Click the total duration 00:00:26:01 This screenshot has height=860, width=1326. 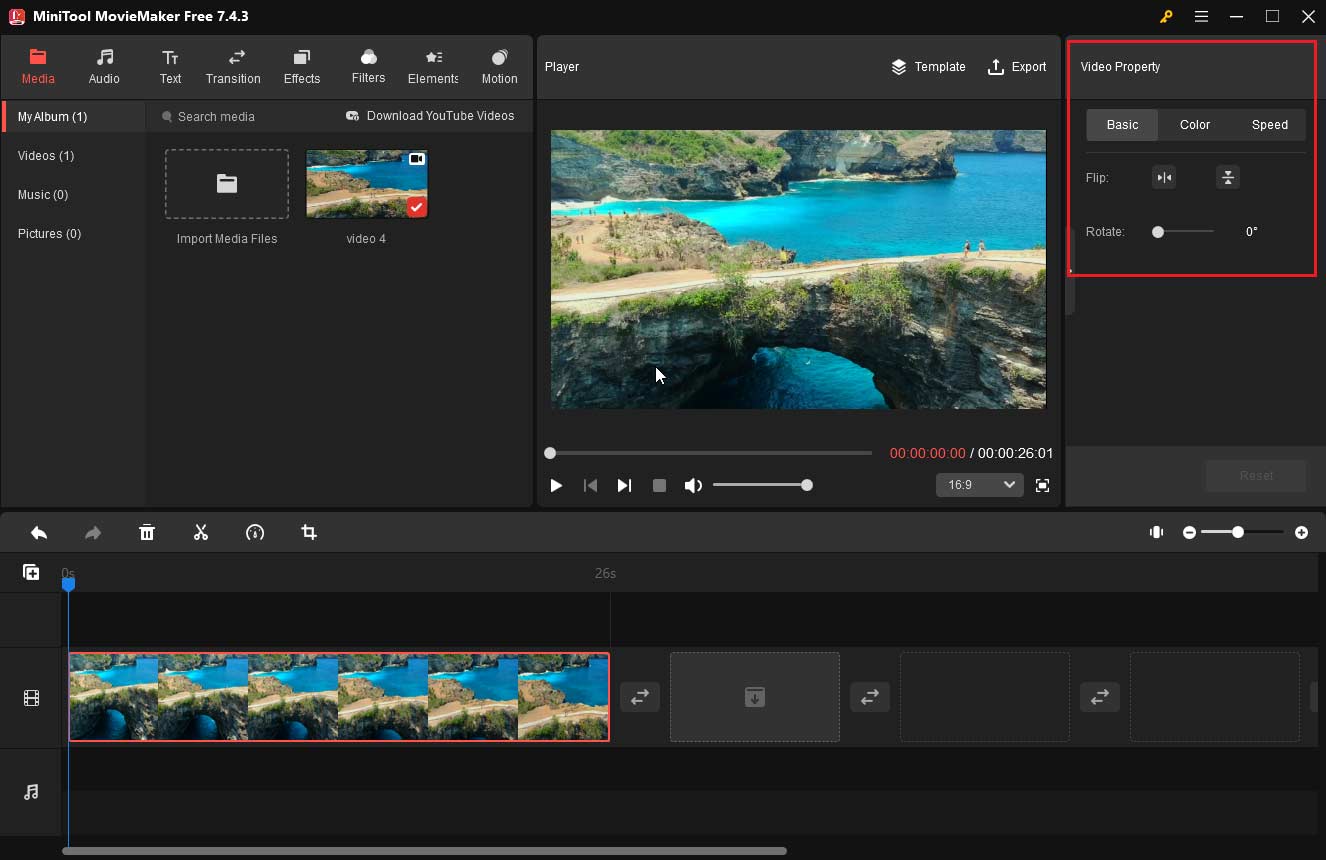1015,453
